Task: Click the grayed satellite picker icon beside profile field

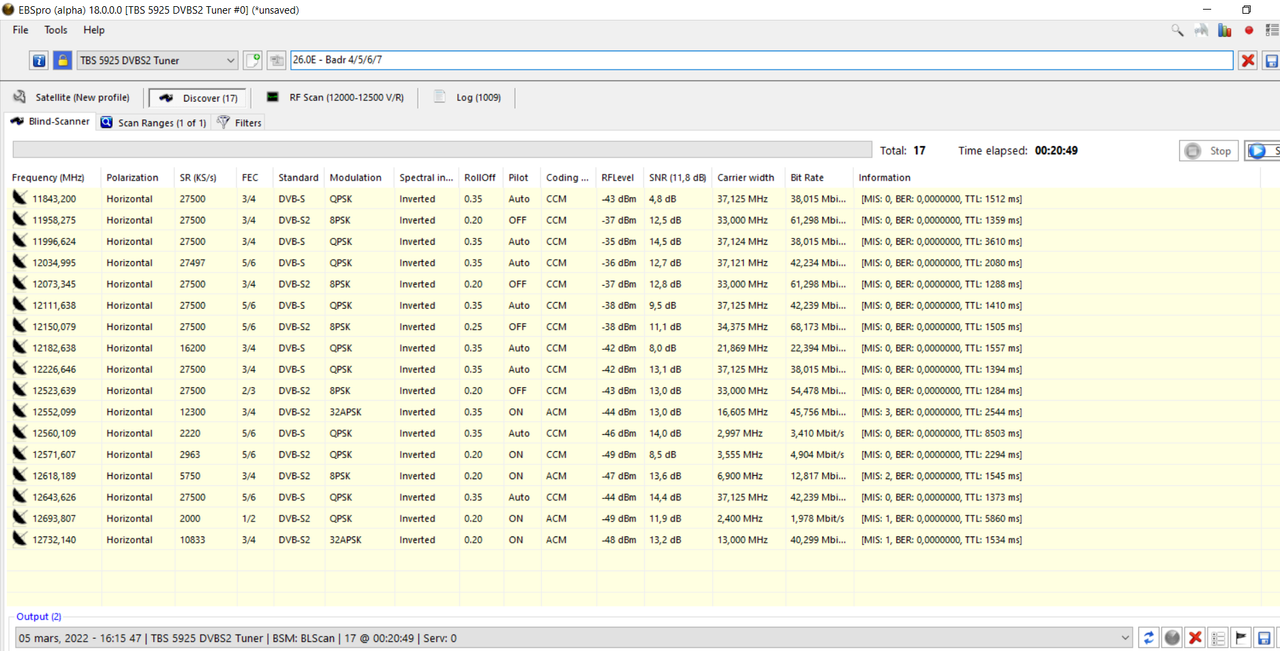Action: pyautogui.click(x=276, y=60)
